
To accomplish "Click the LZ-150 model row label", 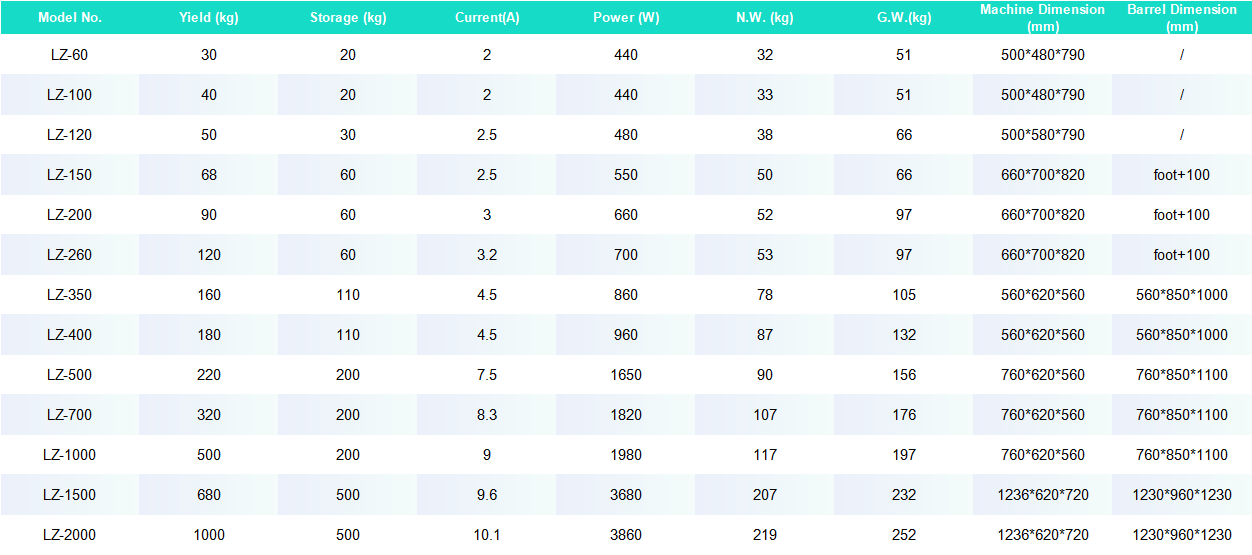I will 69,175.
